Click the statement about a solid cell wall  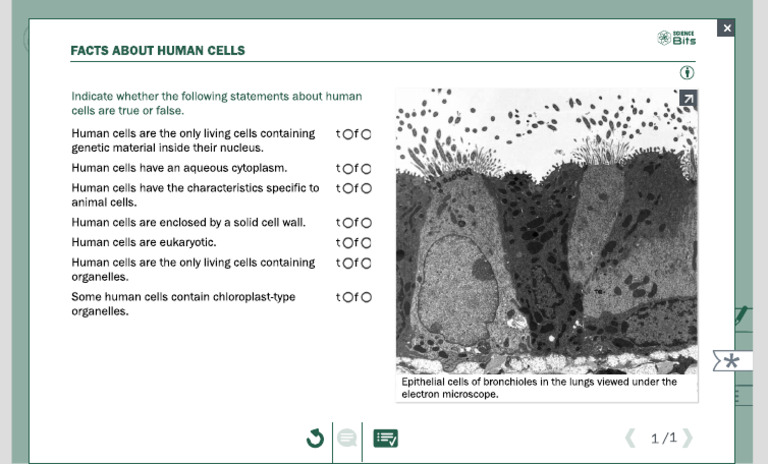(189, 222)
